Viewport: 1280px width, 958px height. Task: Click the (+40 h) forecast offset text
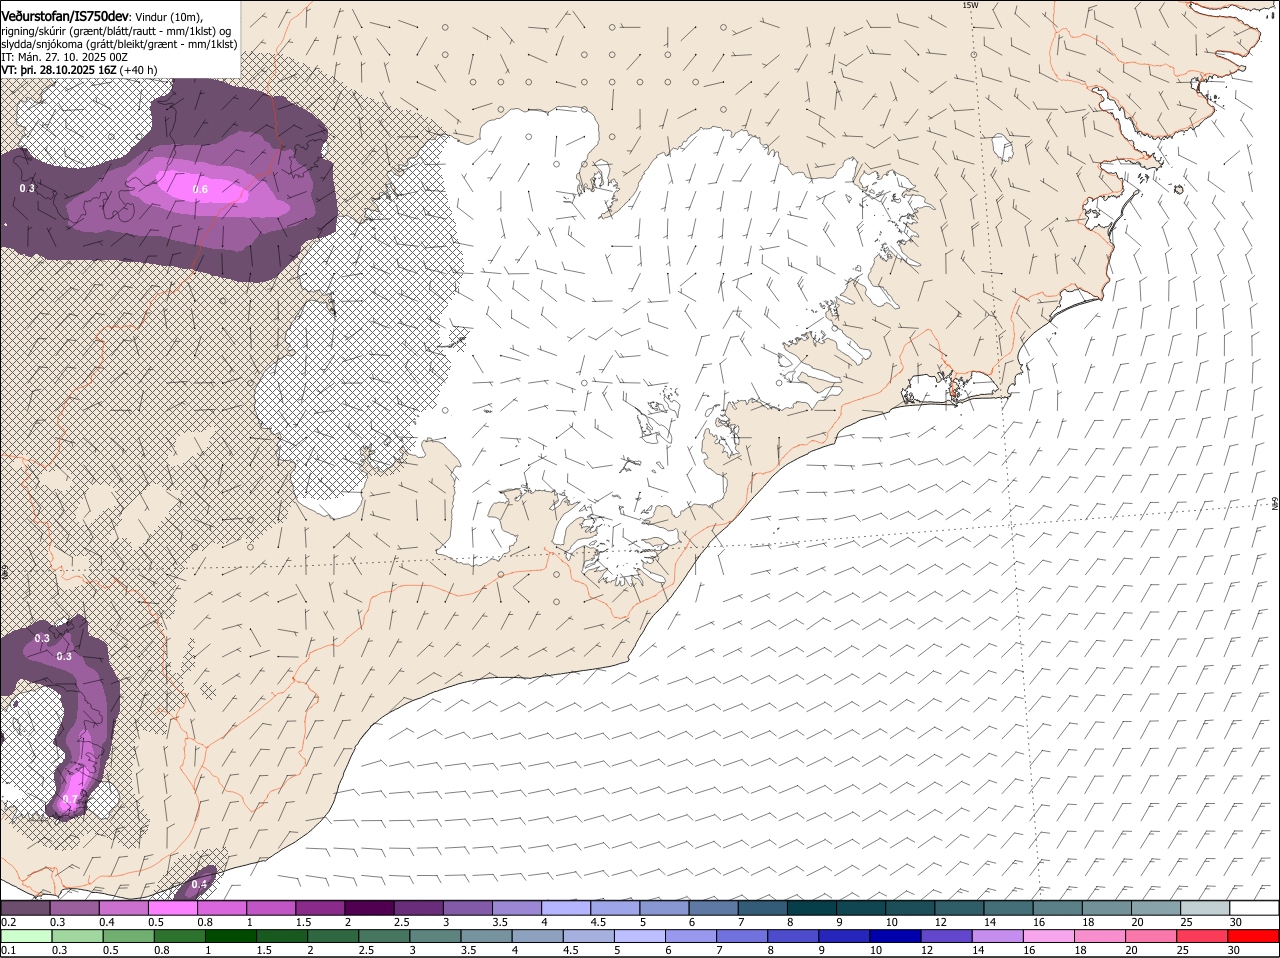tap(138, 70)
